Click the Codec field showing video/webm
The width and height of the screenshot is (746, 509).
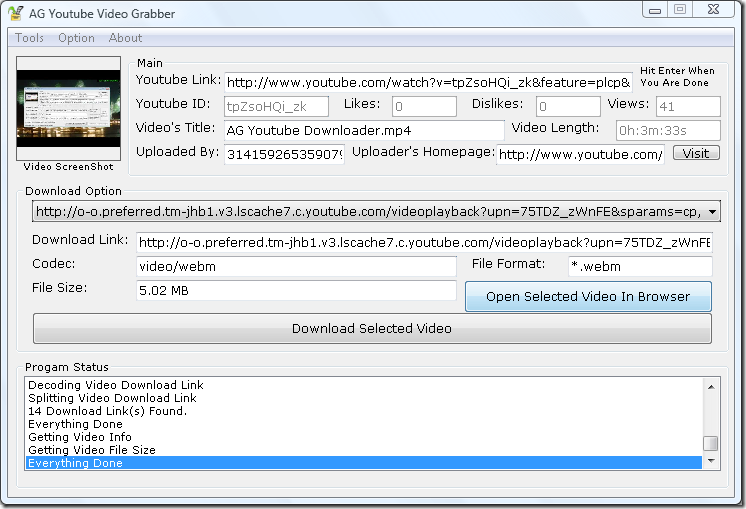coord(296,266)
